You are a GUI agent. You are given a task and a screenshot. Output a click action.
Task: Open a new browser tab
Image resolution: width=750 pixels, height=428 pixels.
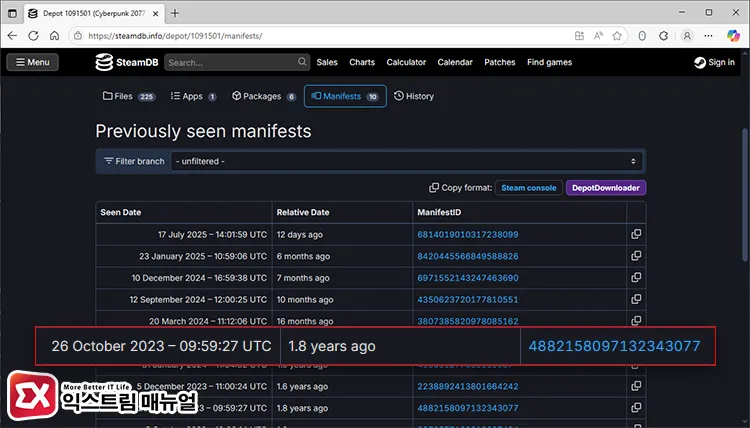click(175, 13)
